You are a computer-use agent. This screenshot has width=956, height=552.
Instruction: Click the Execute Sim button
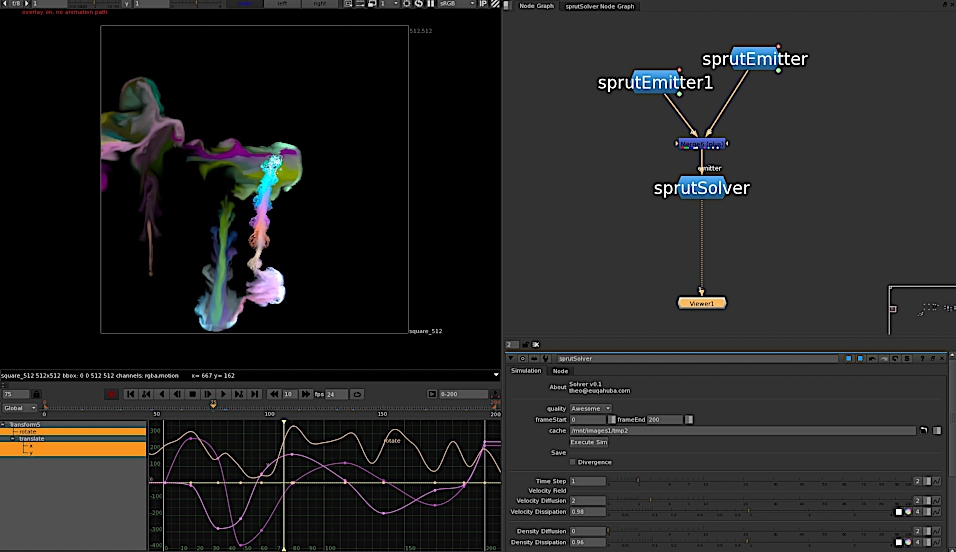pyautogui.click(x=589, y=441)
